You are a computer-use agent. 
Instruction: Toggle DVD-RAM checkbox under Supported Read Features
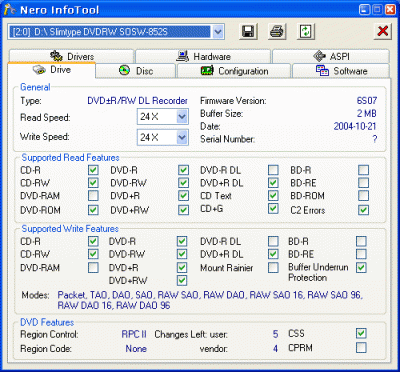pyautogui.click(x=93, y=195)
